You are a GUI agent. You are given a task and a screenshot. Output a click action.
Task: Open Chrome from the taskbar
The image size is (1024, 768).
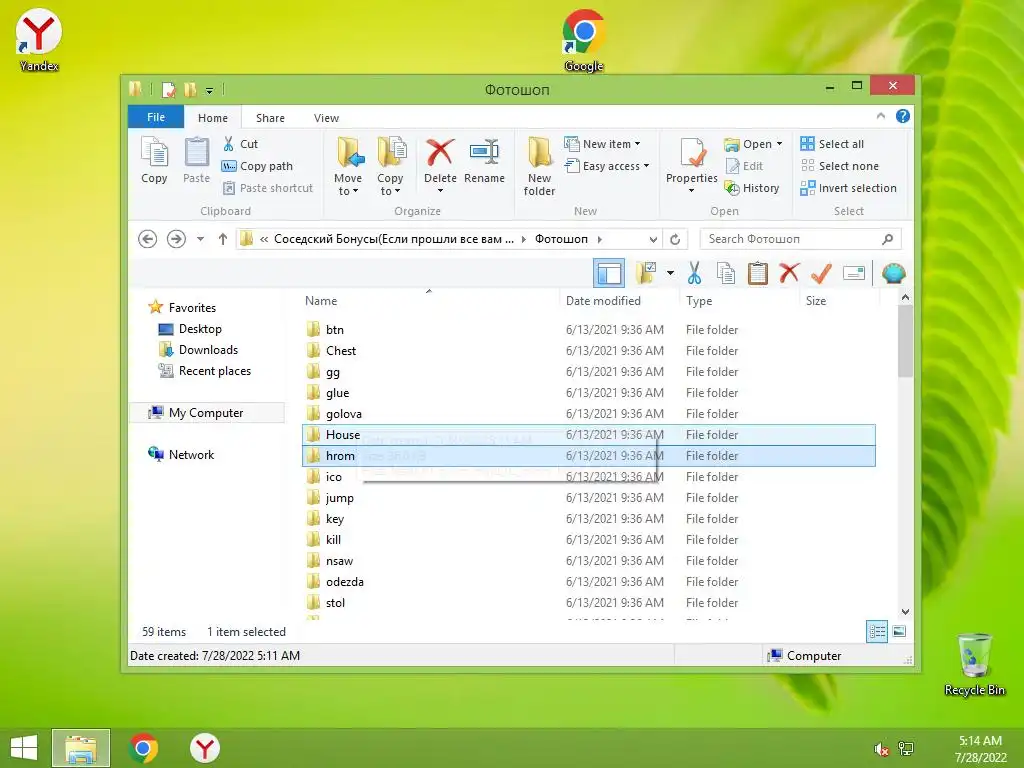click(143, 748)
